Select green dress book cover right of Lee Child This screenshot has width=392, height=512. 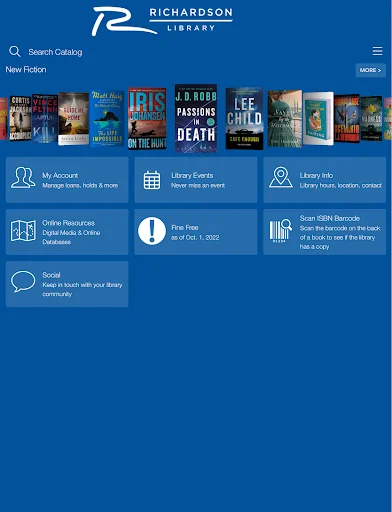pyautogui.click(x=285, y=118)
